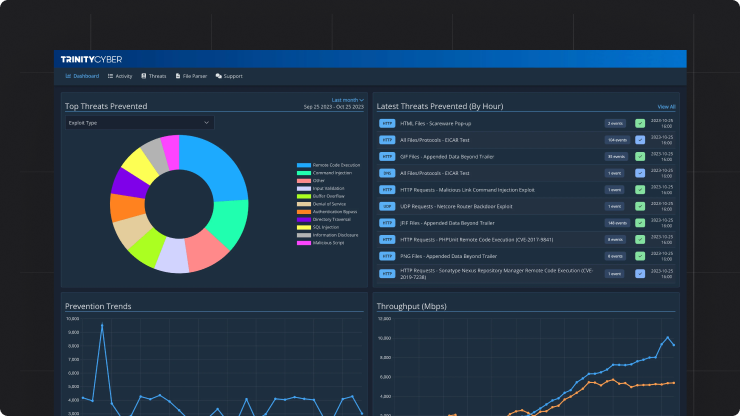Click the 104 events badge
Viewport: 740px width, 416px height.
617,140
